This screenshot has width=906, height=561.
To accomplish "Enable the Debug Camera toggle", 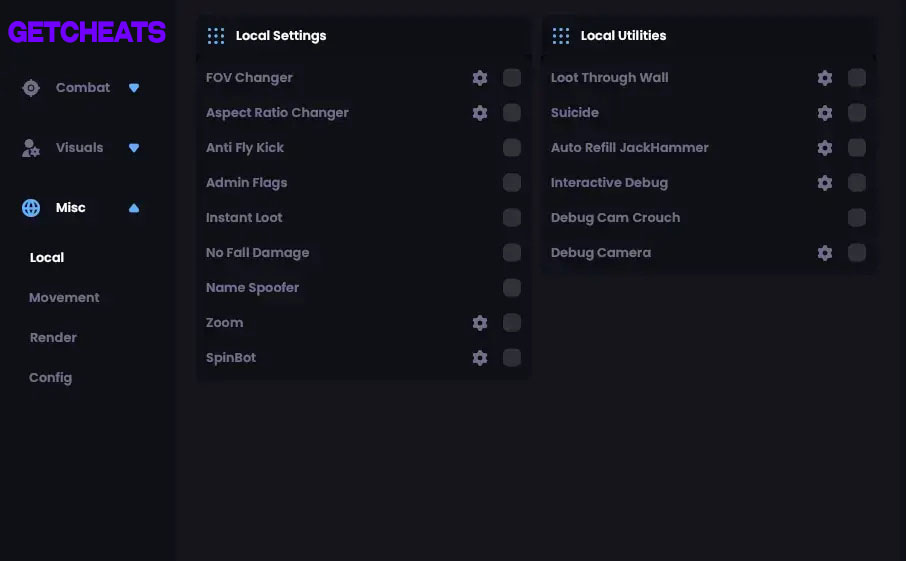I will point(856,252).
